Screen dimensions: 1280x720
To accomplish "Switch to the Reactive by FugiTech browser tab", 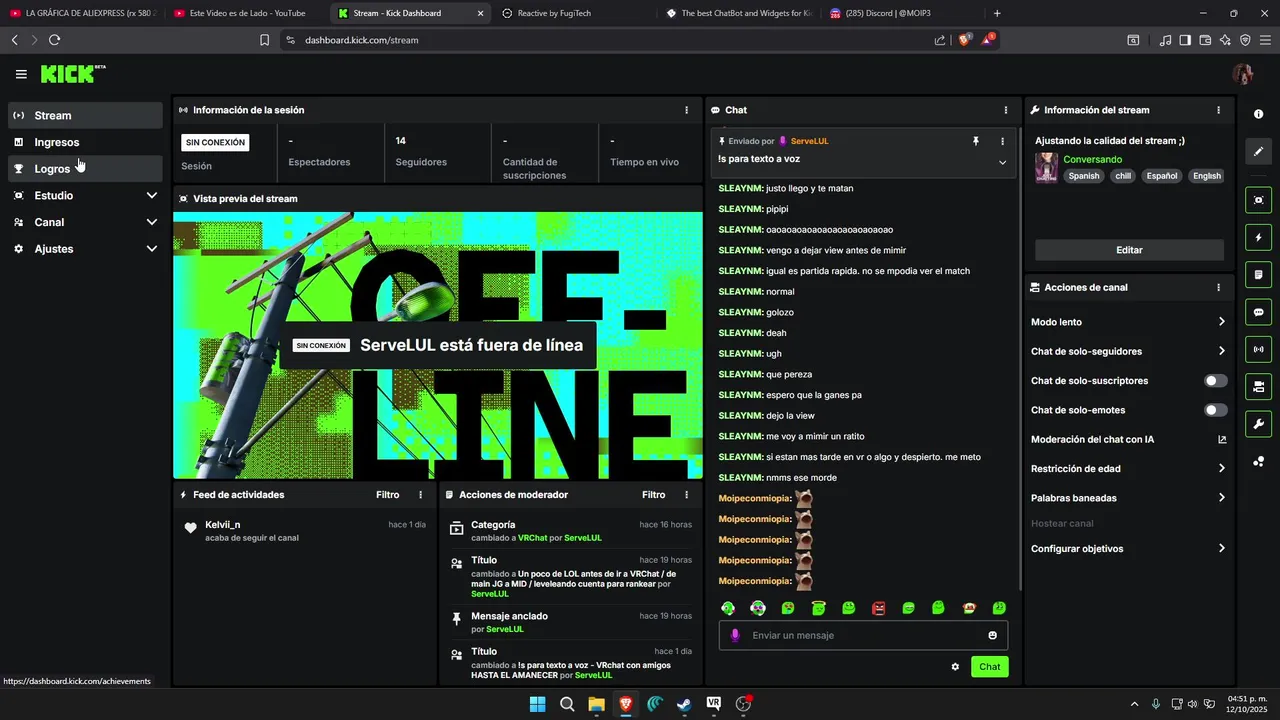I will [x=573, y=13].
